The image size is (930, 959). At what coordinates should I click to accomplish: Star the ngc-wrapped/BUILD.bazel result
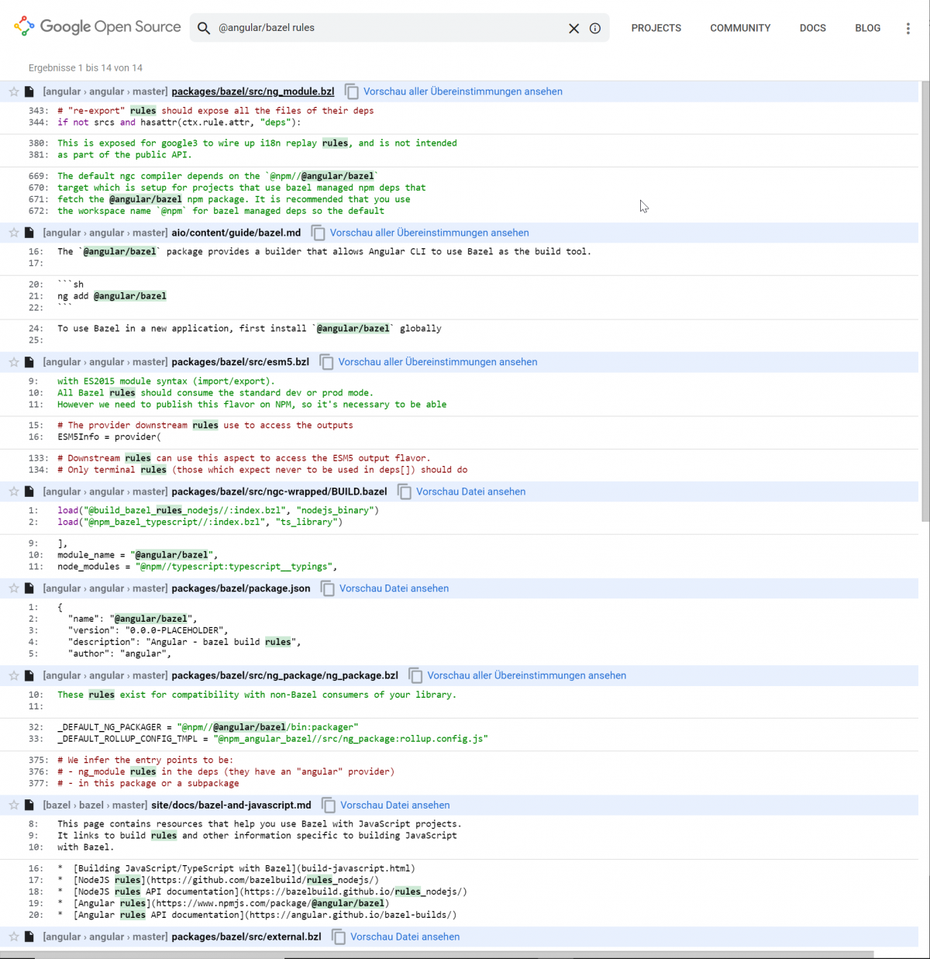(14, 492)
